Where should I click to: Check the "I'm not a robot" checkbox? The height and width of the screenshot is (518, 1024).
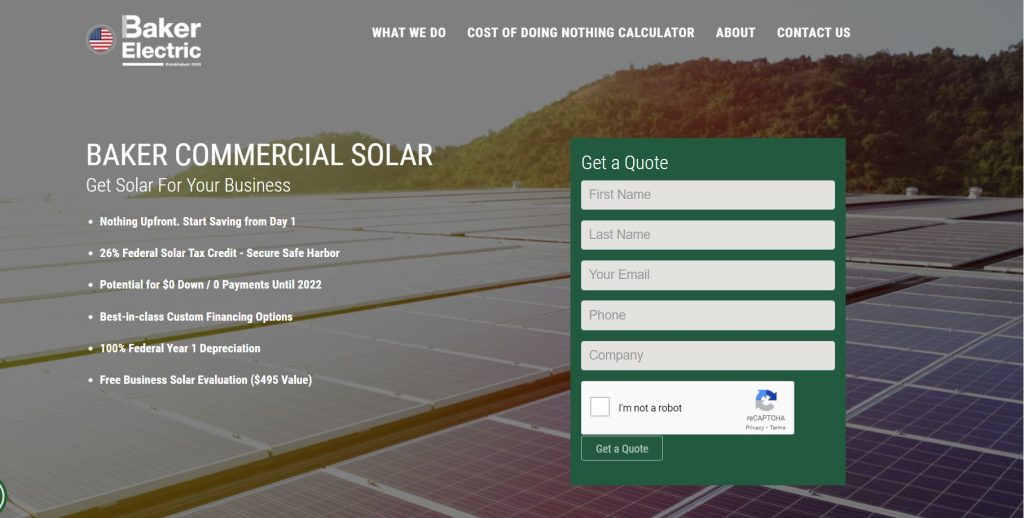[x=600, y=407]
